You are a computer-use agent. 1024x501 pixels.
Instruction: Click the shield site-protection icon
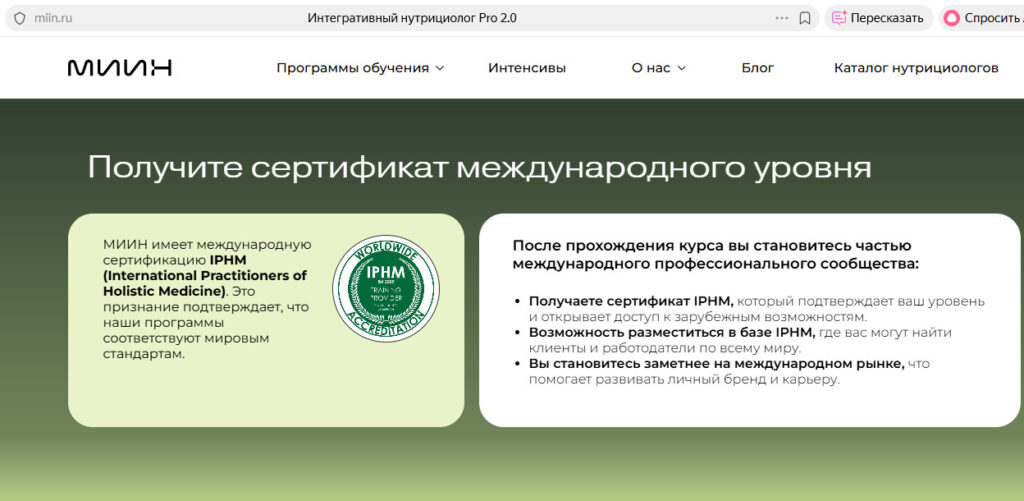[20, 18]
